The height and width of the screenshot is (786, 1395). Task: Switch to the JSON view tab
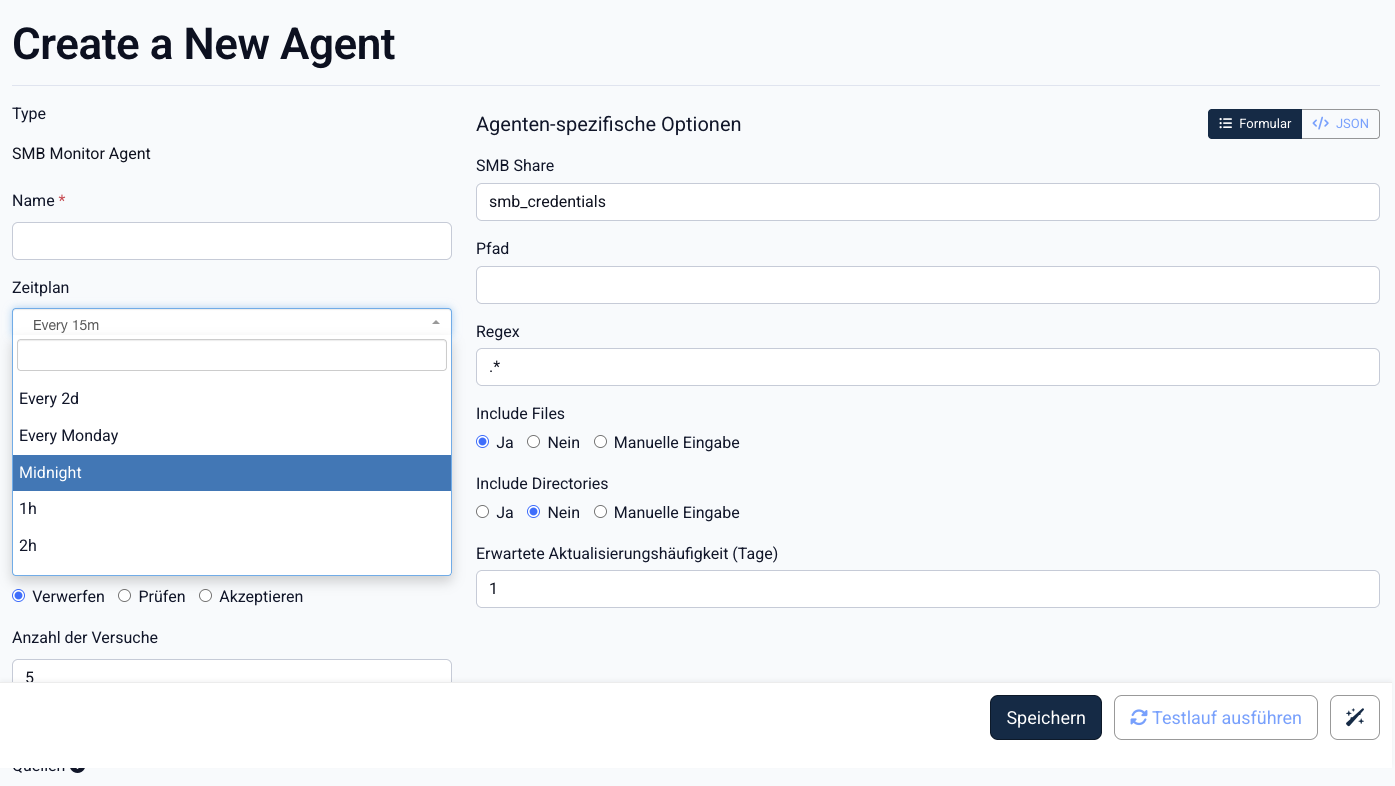(x=1340, y=123)
